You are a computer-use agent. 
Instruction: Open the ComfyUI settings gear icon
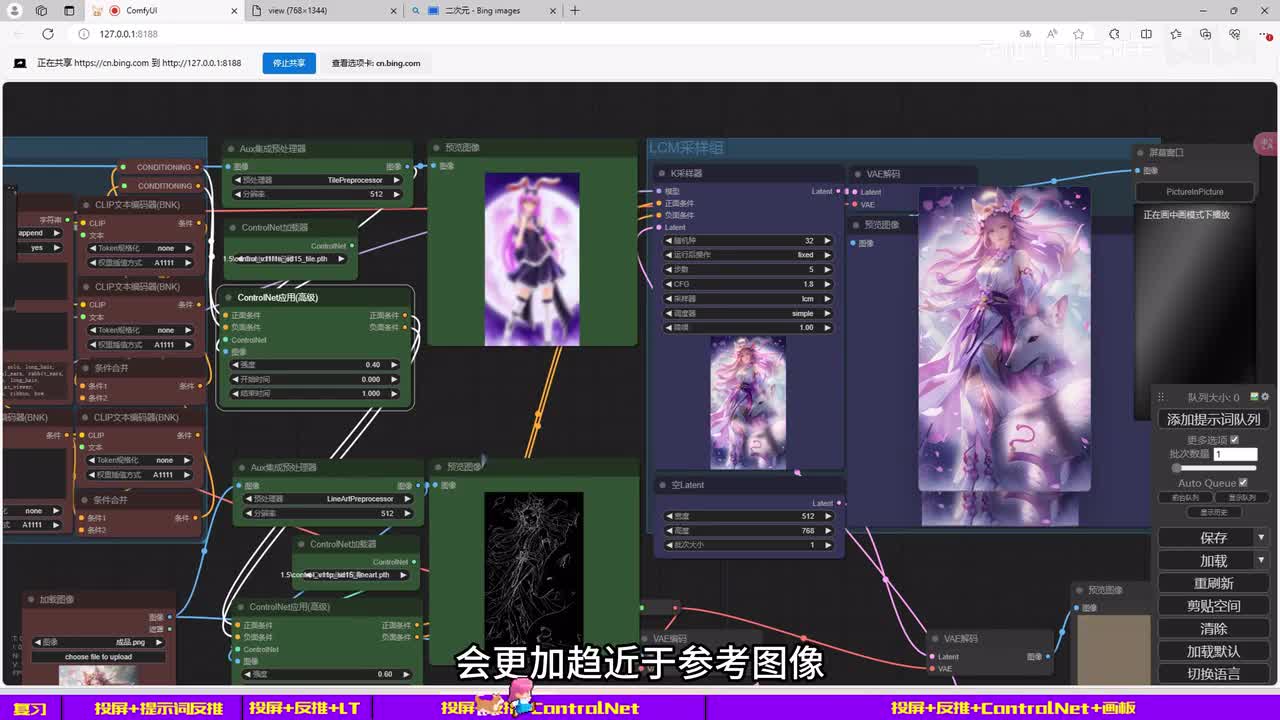coord(1265,397)
